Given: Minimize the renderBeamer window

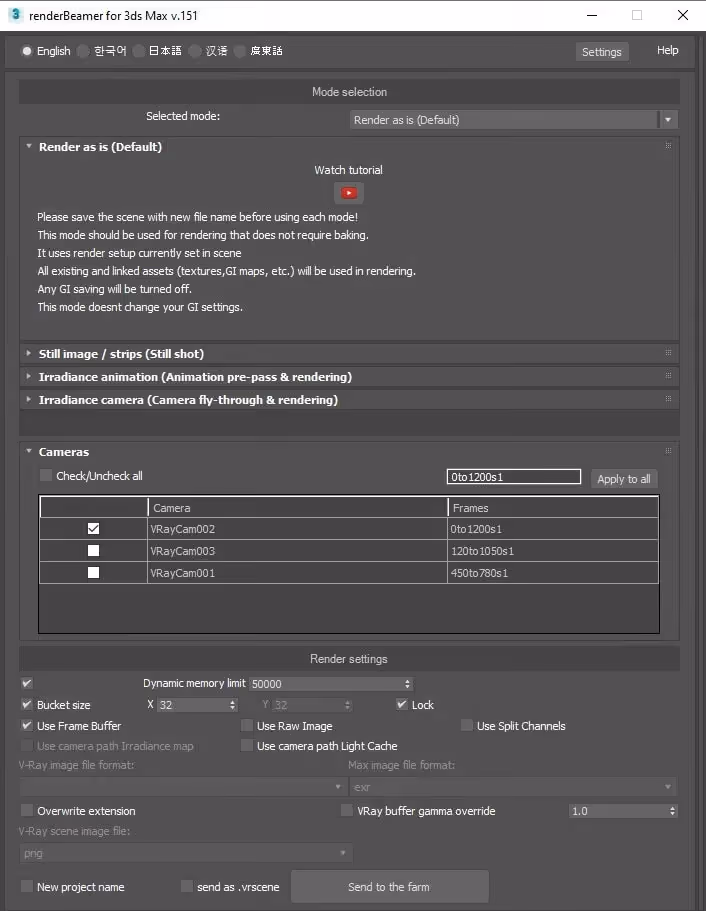Looking at the screenshot, I should coord(592,15).
